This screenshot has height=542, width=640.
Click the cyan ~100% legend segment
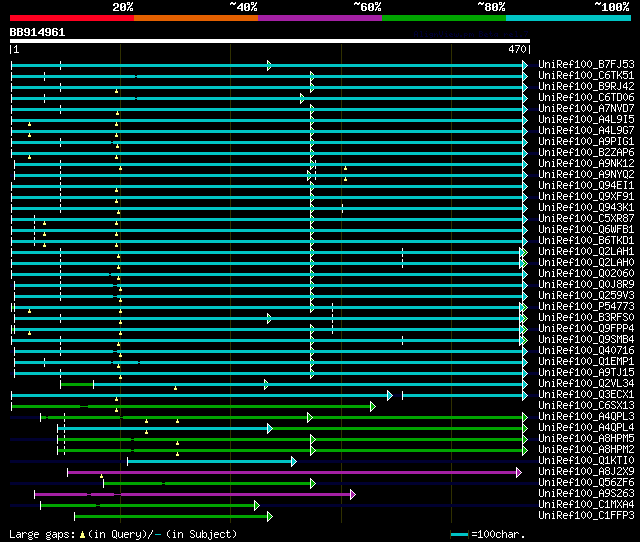tap(568, 18)
